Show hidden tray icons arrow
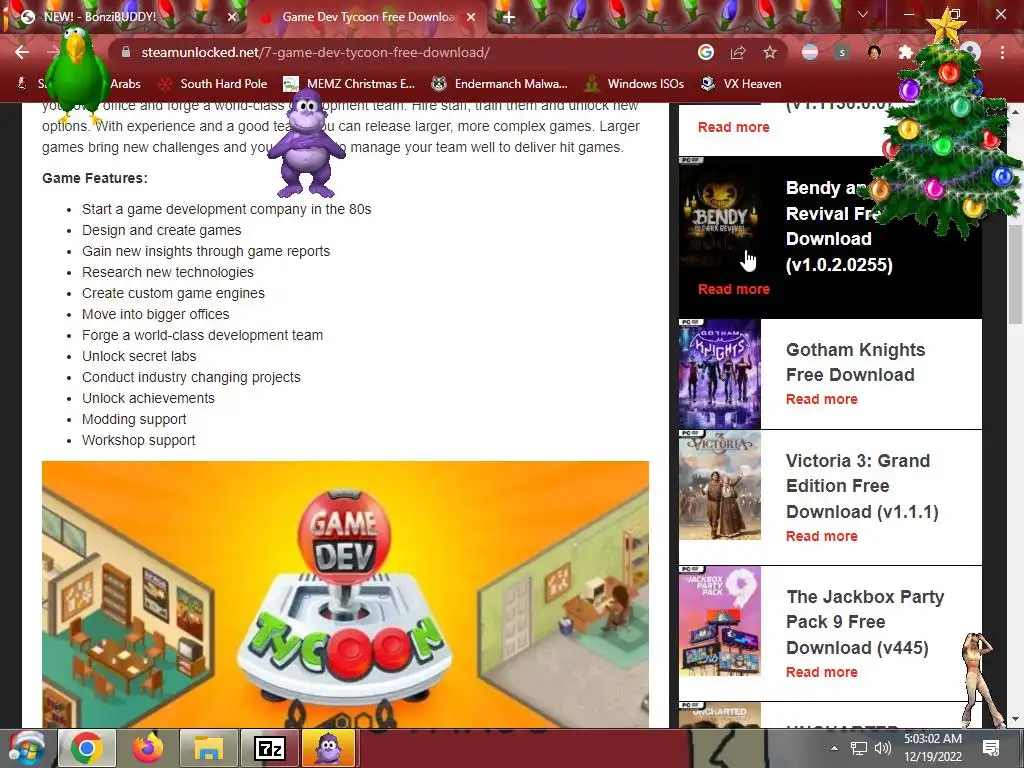This screenshot has width=1024, height=768. pos(834,748)
